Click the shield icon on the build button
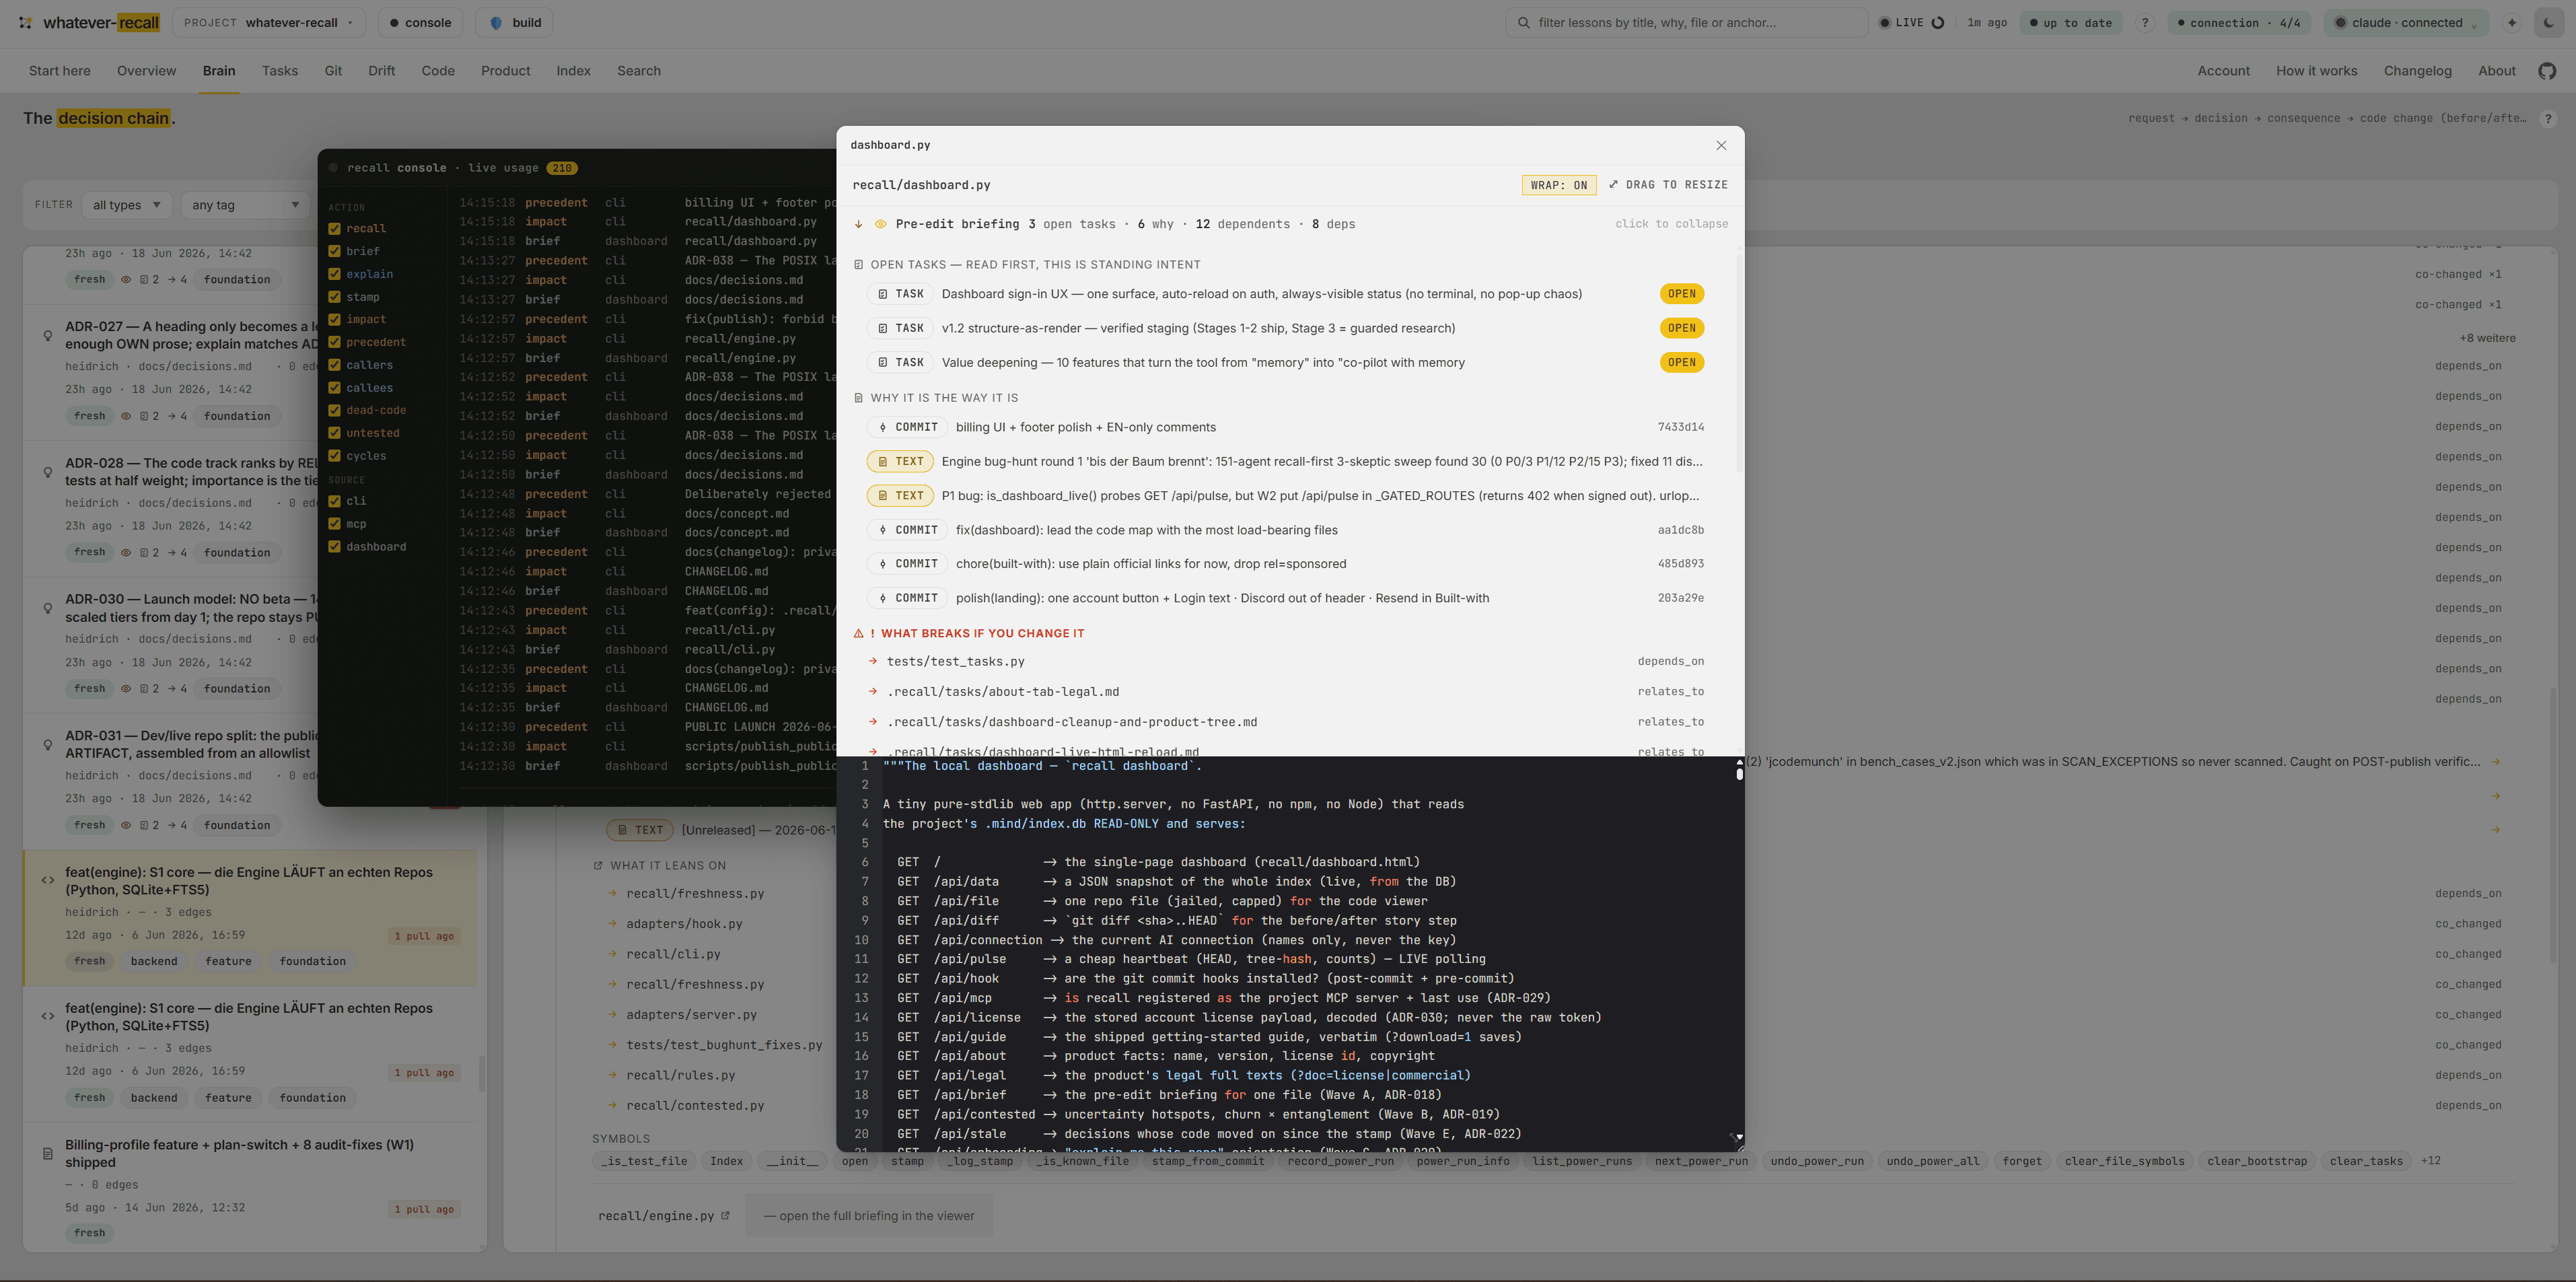 point(496,22)
